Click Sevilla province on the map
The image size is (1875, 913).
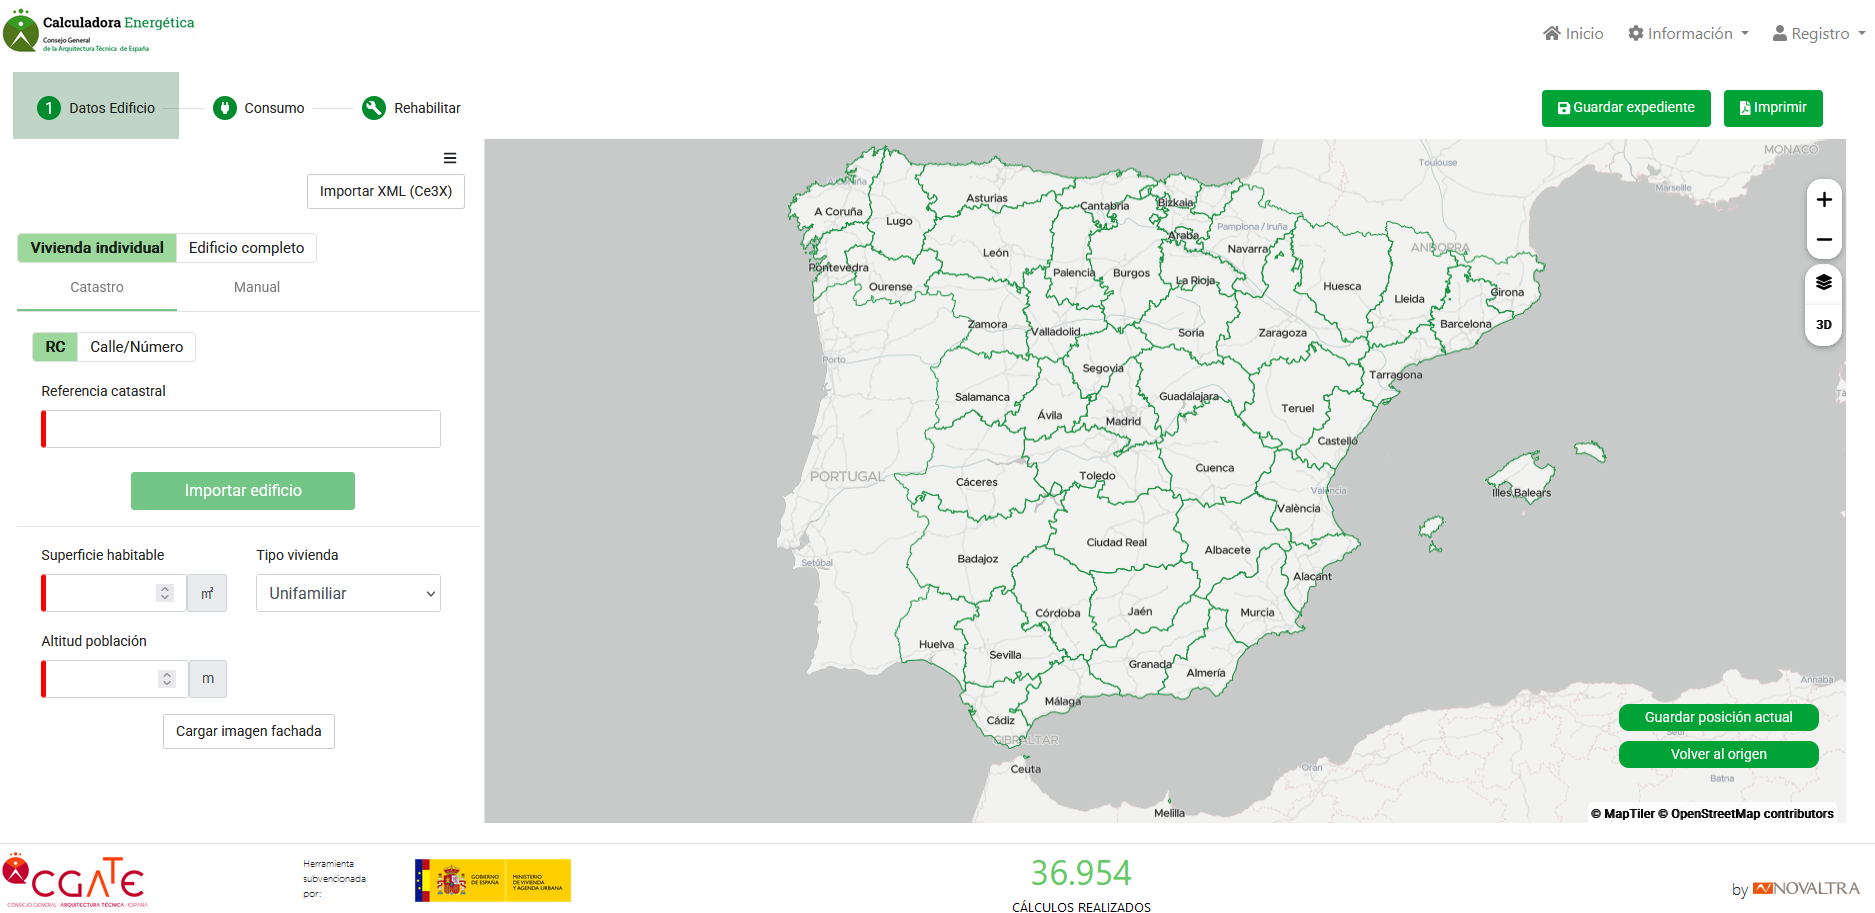1006,655
